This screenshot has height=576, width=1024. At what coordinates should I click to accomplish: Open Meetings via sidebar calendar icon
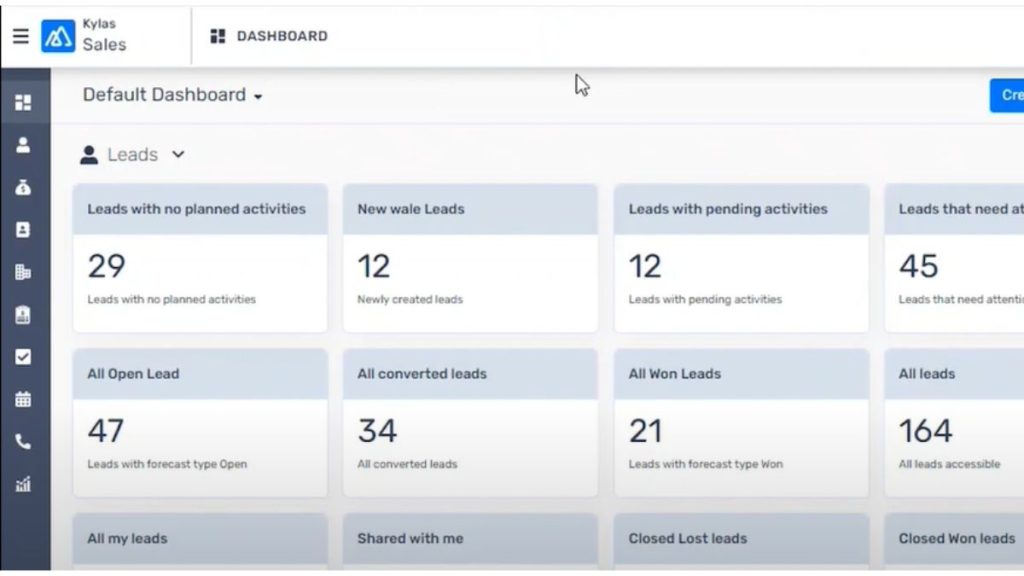(x=23, y=399)
